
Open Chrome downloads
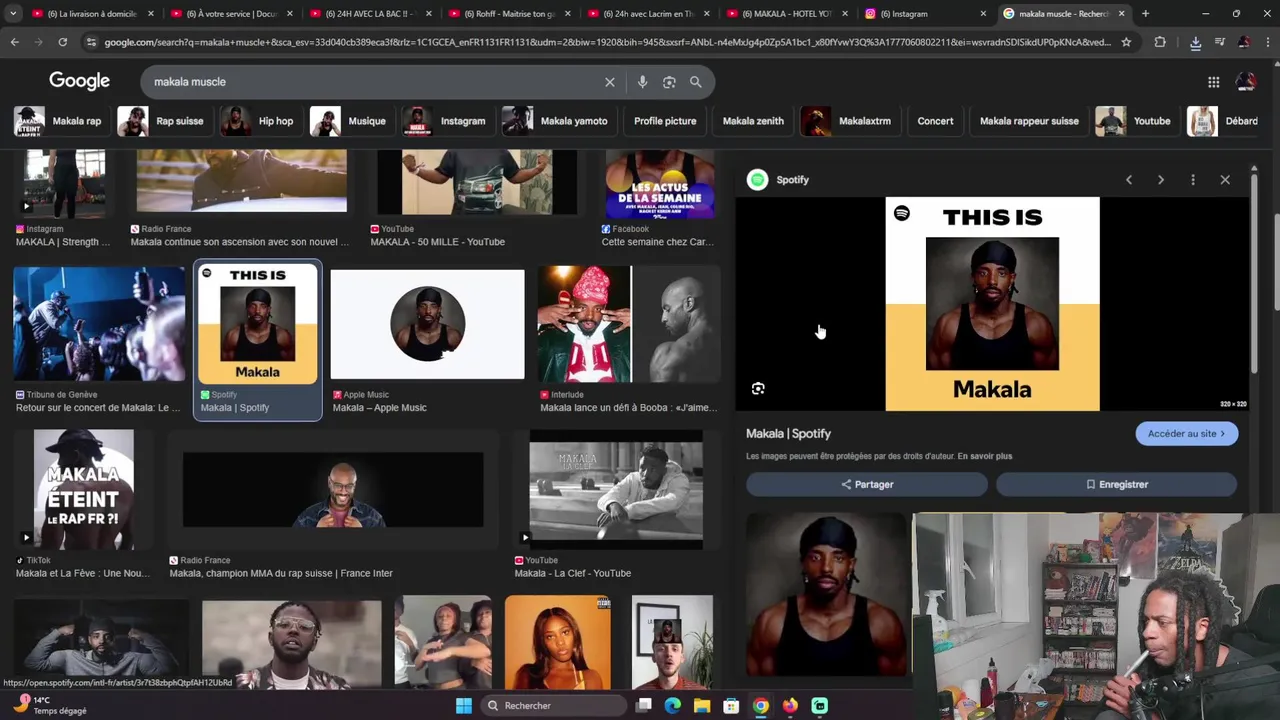tap(1195, 42)
